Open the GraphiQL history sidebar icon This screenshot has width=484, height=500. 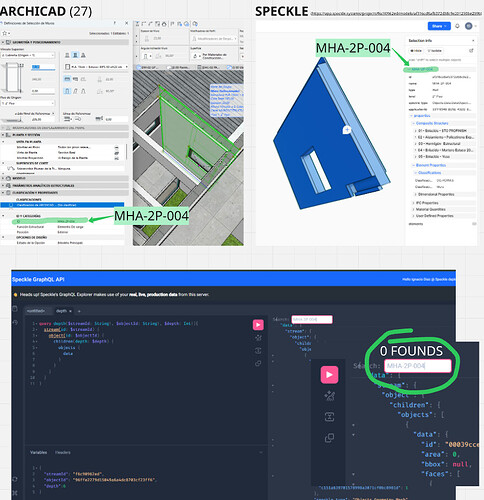point(15,322)
